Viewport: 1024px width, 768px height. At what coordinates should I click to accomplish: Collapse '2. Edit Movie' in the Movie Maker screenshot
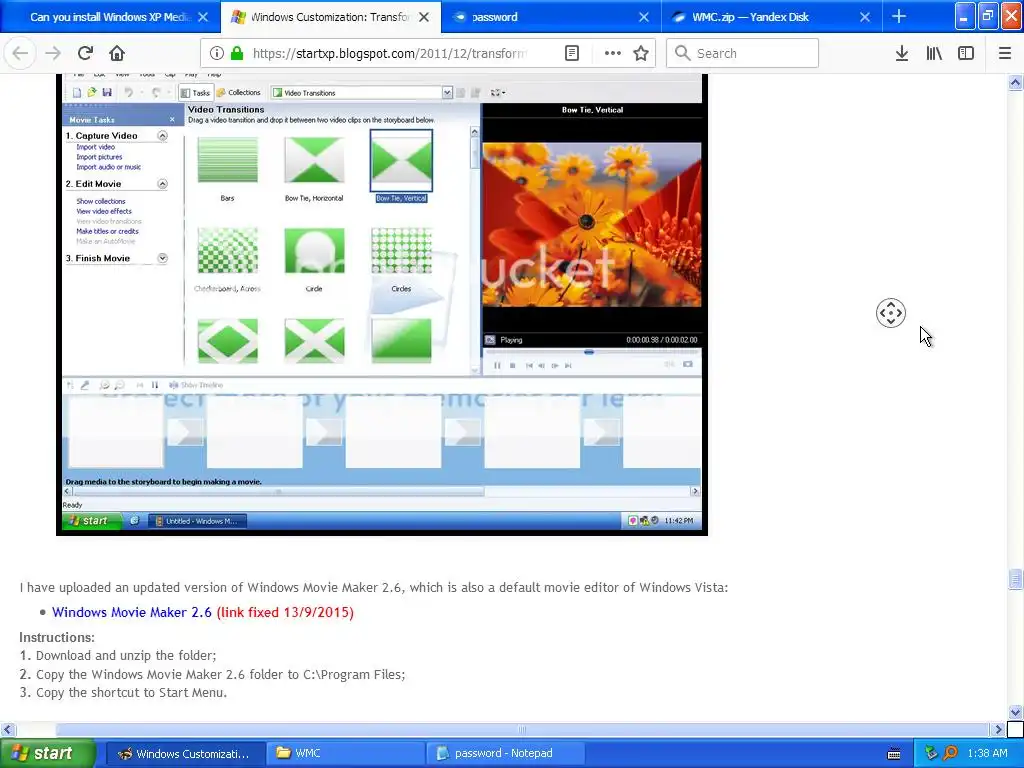pos(162,184)
